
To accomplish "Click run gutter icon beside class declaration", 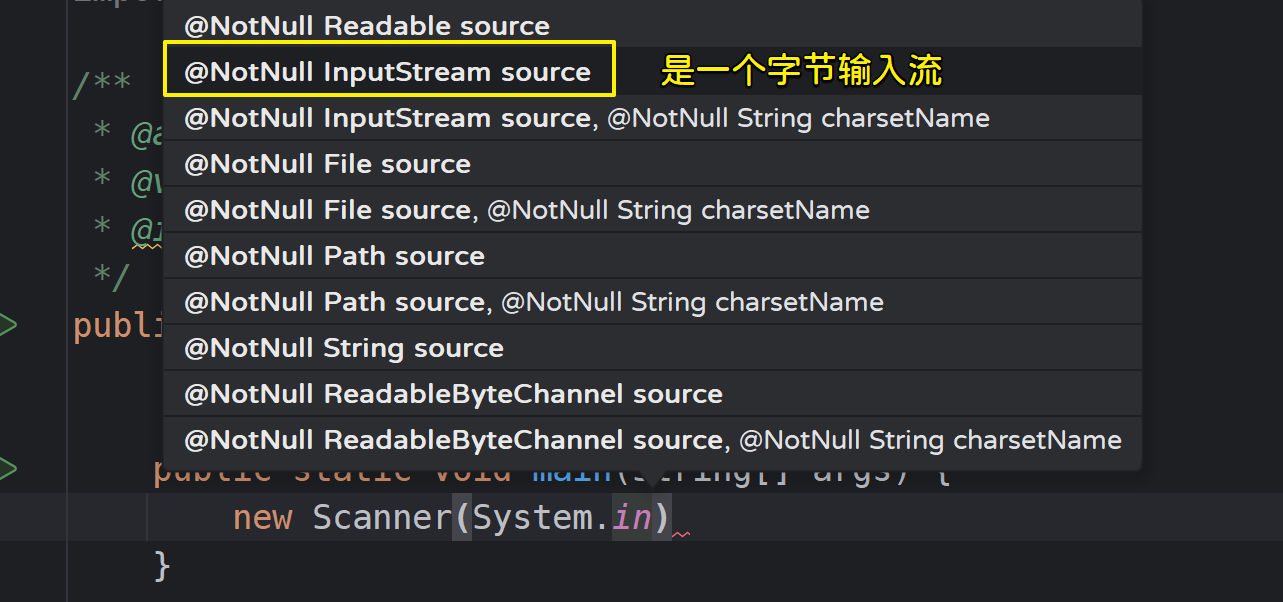I will [x=8, y=325].
